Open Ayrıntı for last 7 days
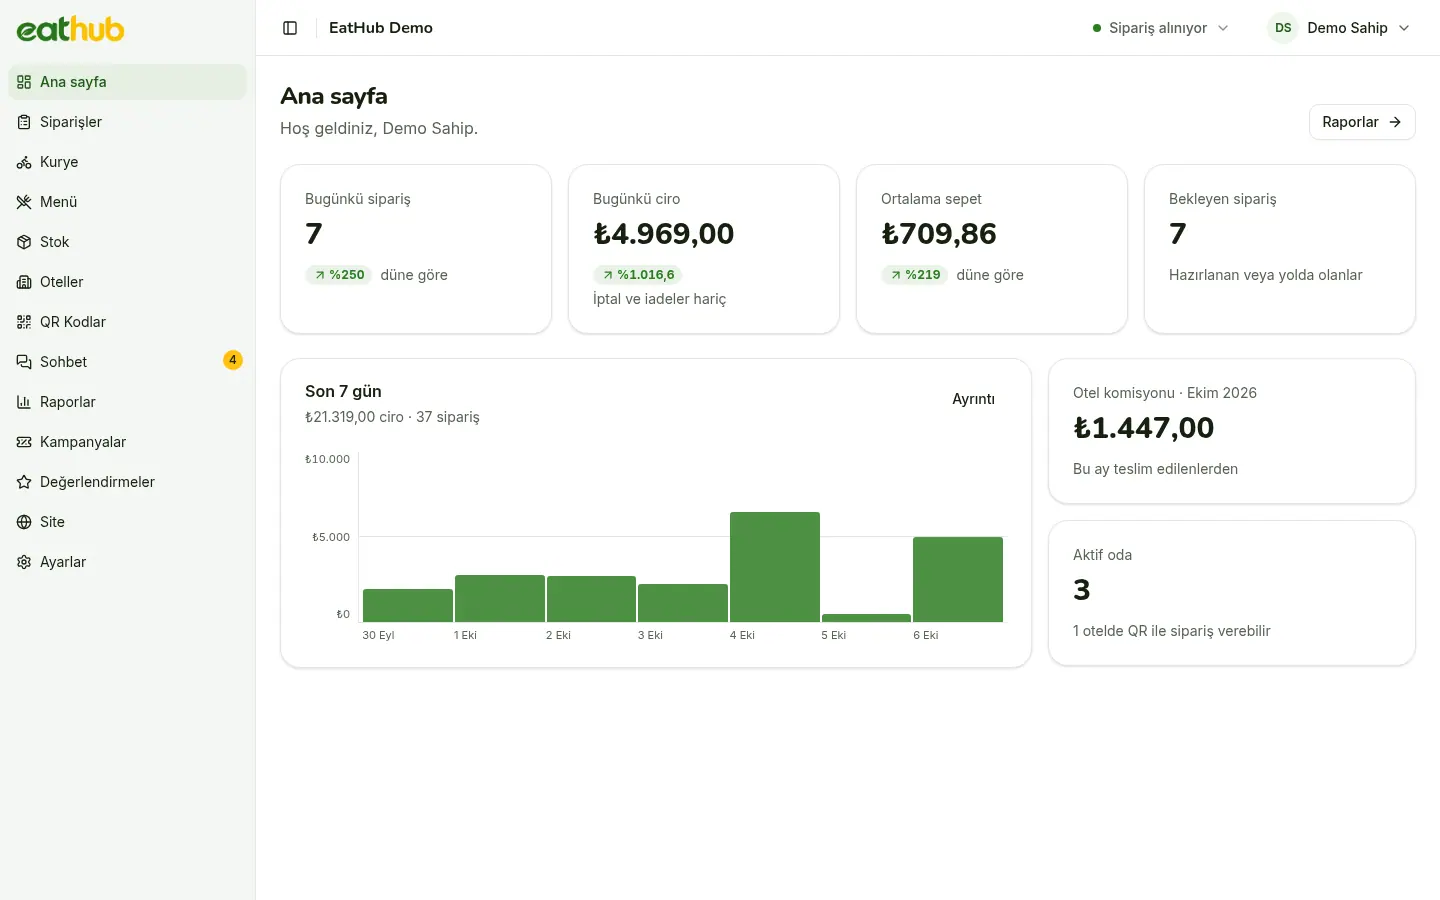This screenshot has width=1440, height=900. (973, 399)
